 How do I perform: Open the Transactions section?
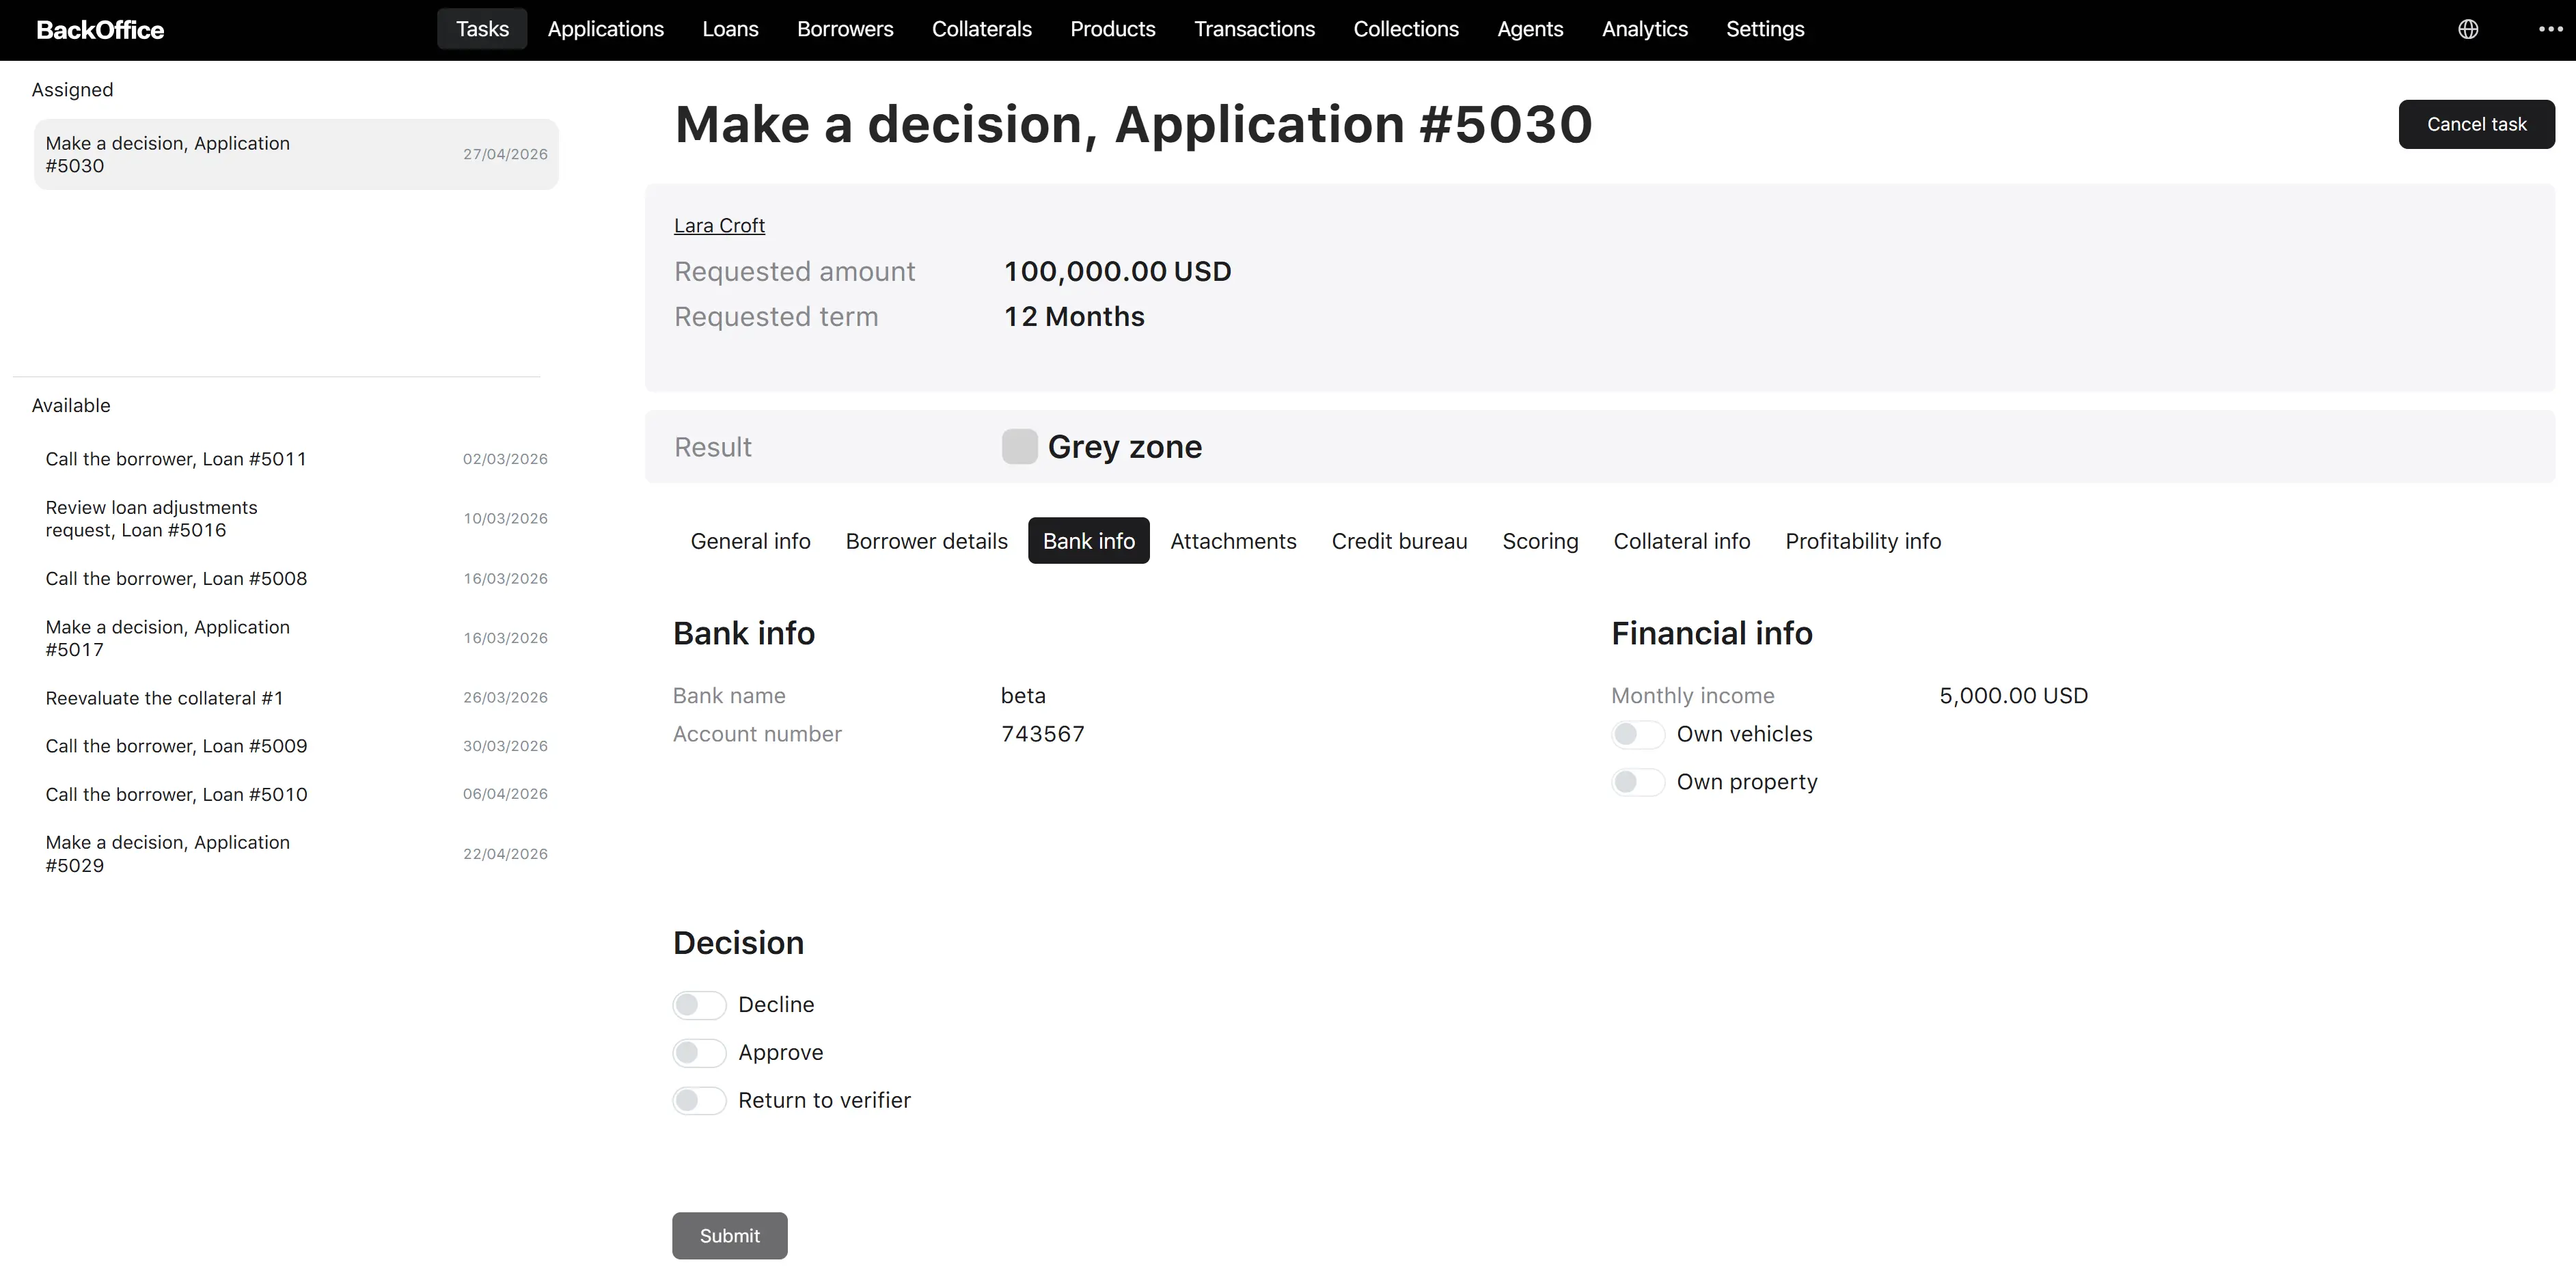pos(1254,29)
